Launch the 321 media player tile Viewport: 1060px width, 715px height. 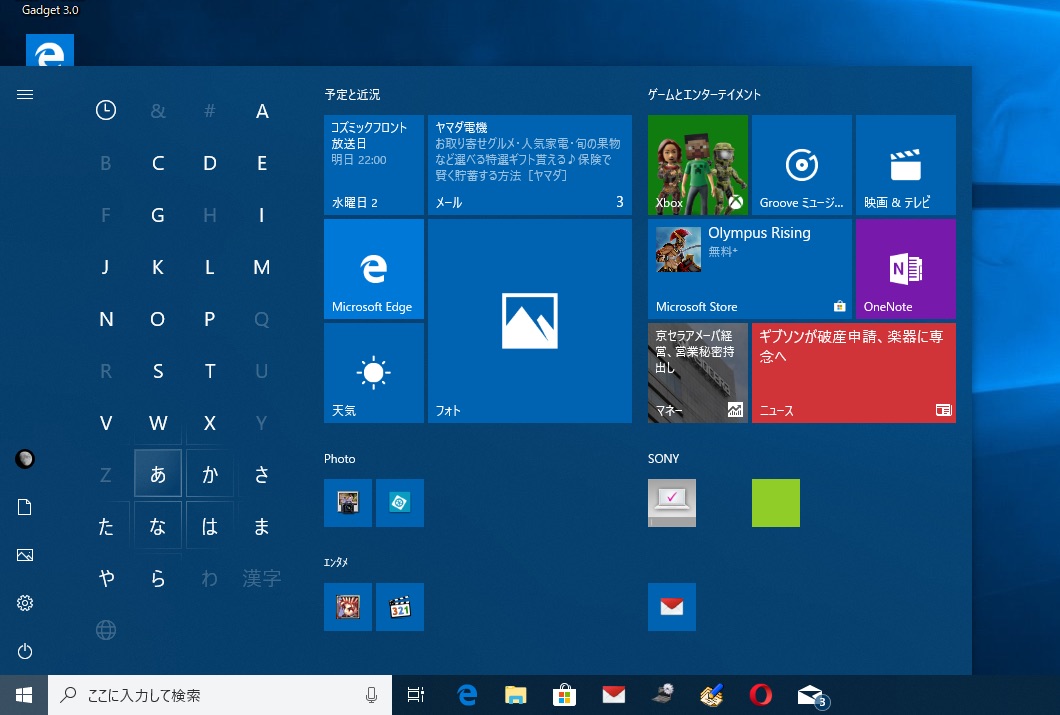pyautogui.click(x=400, y=607)
